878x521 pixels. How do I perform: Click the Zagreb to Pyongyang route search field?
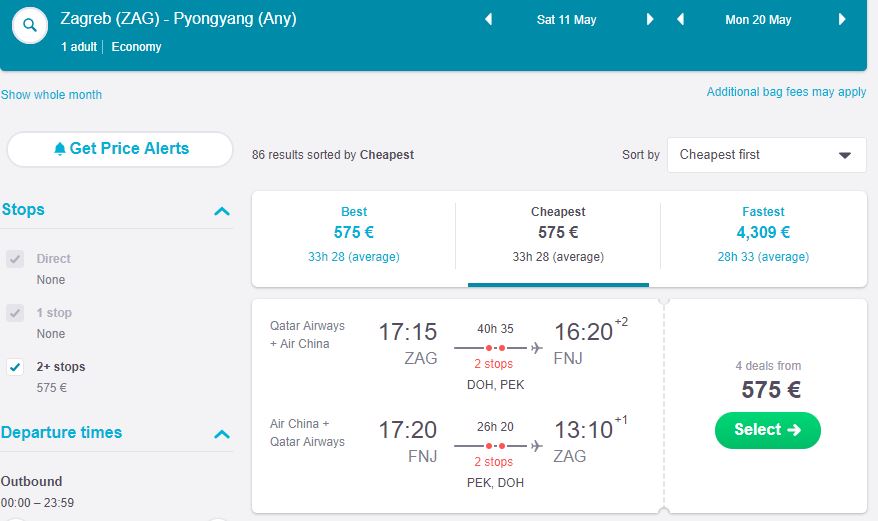pyautogui.click(x=178, y=19)
